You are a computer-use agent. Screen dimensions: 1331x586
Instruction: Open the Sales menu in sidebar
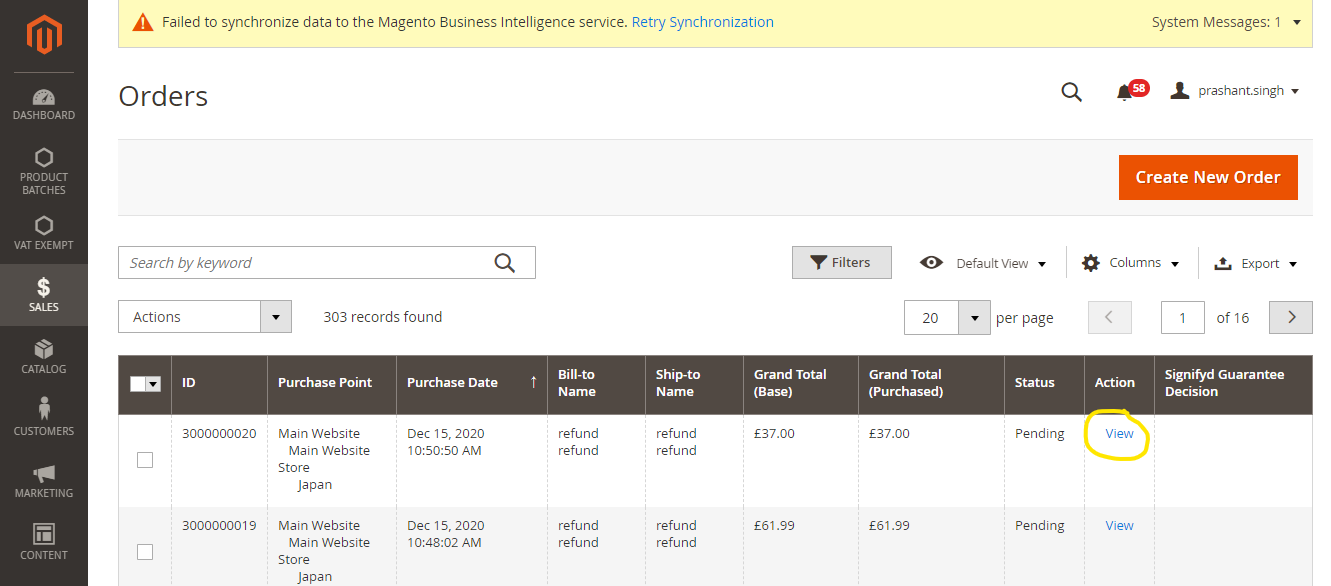[x=44, y=294]
